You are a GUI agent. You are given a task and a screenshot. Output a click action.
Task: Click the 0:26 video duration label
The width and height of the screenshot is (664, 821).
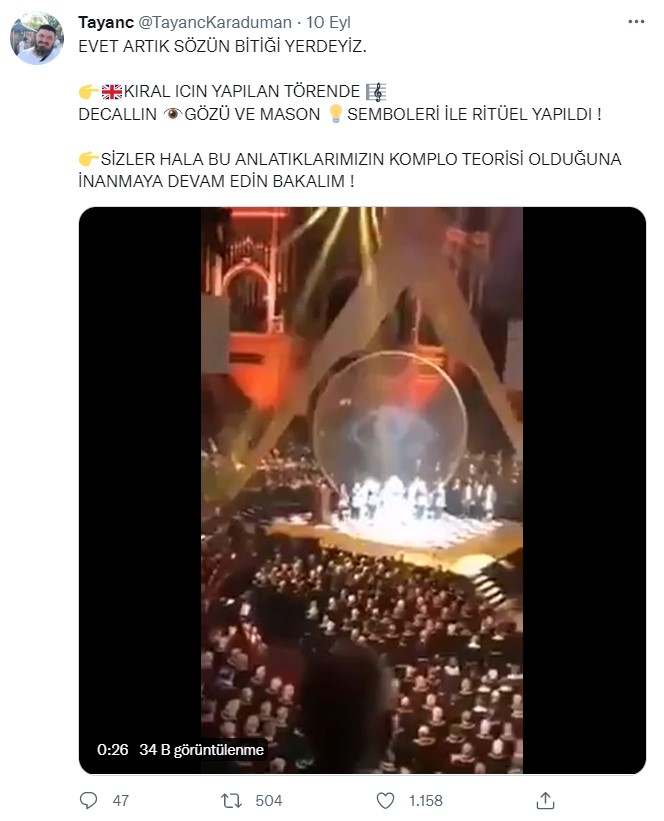click(x=113, y=750)
